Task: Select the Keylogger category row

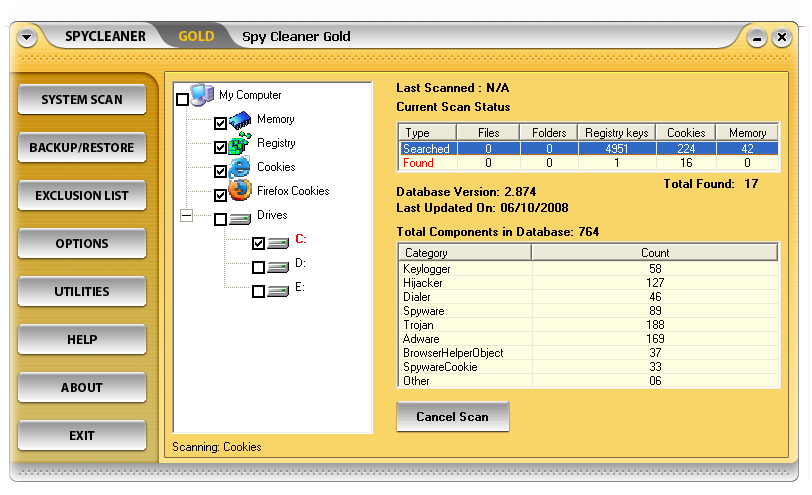Action: [589, 269]
